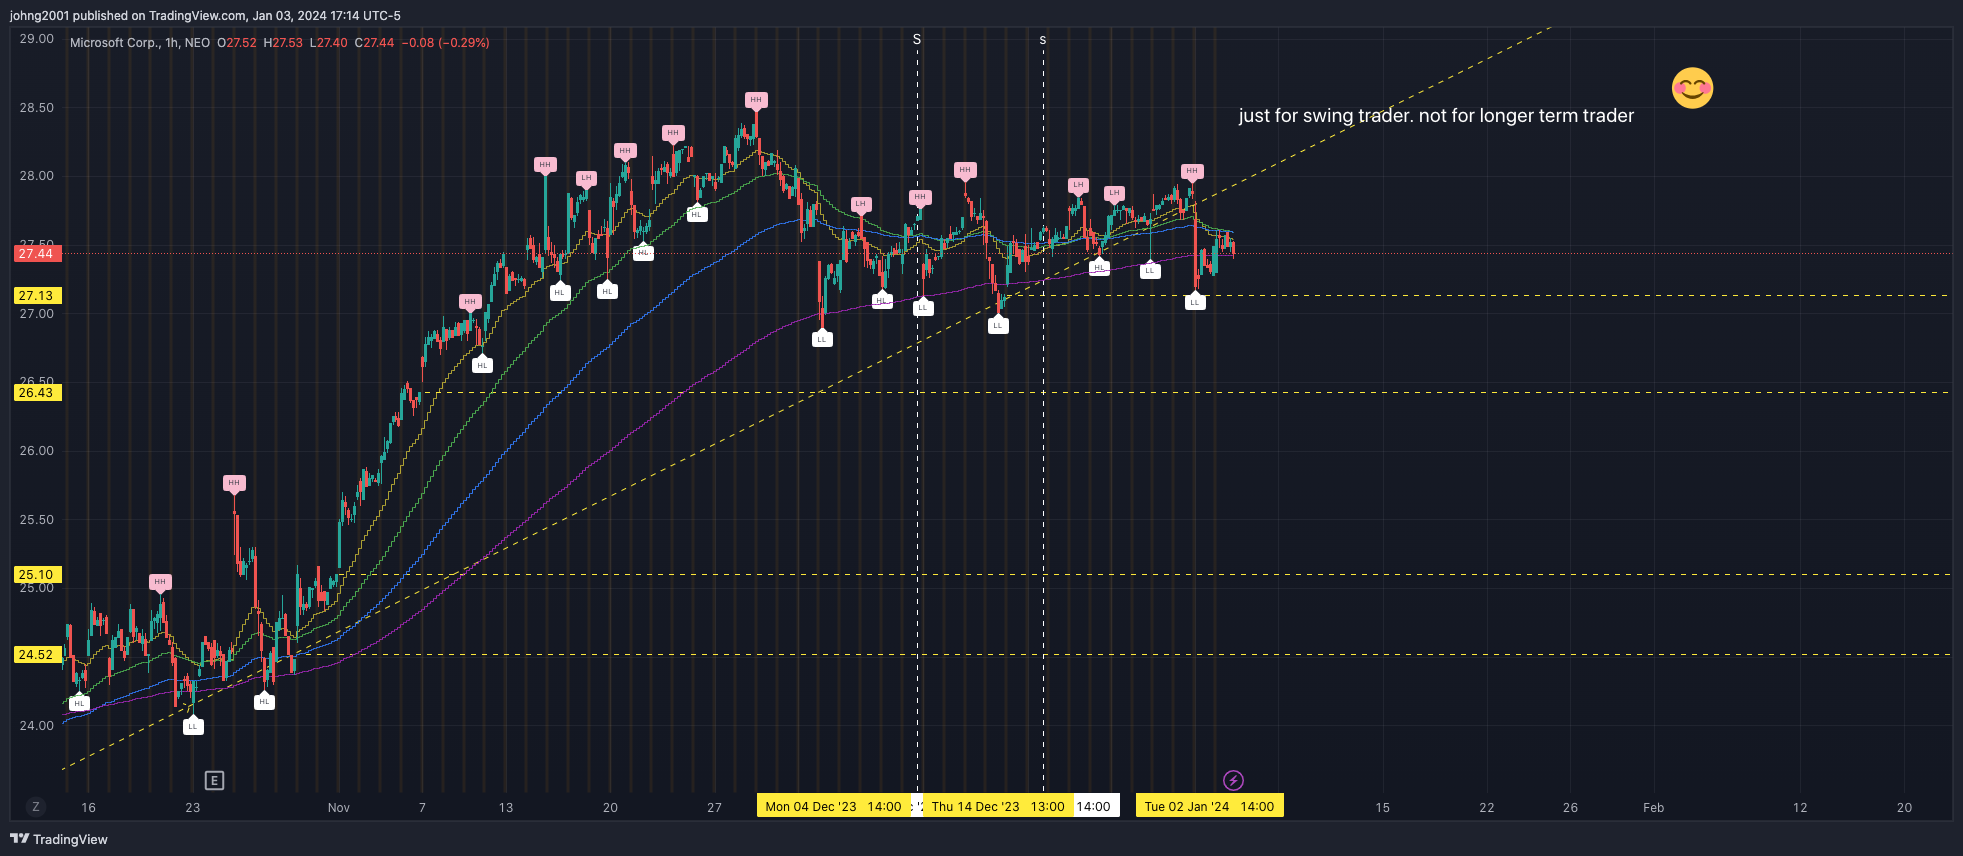Screen dimensions: 1963x856
Task: Click the 'Microsoft Corp., 1h, NEO' chart title
Action: pos(140,43)
